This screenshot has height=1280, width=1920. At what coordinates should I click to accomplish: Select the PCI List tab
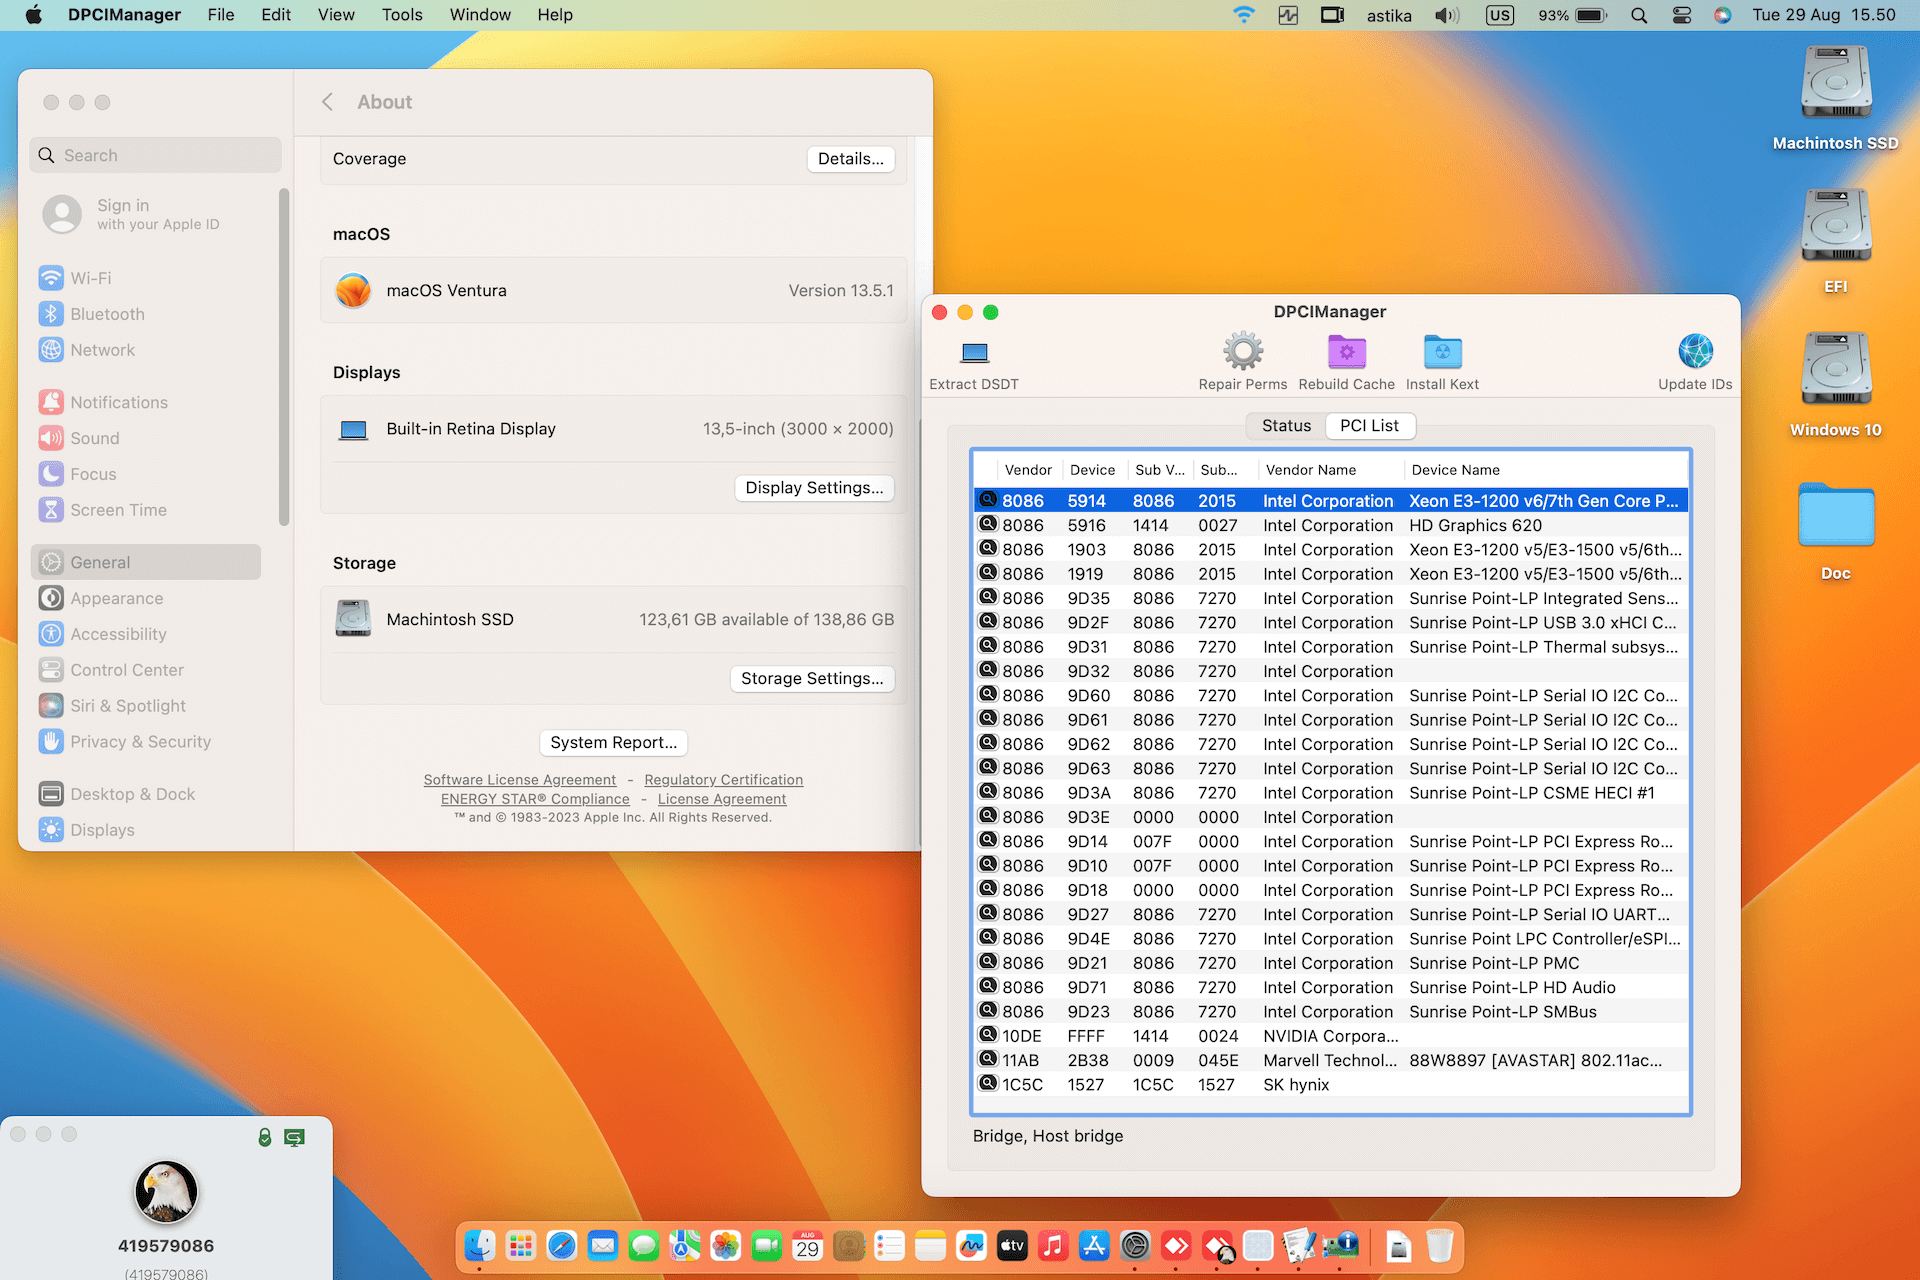tap(1369, 426)
